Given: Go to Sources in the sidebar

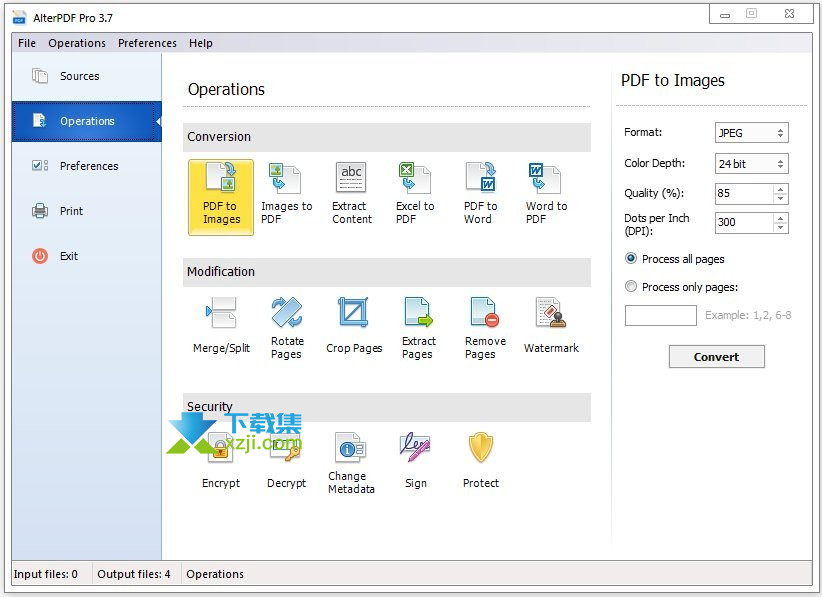Looking at the screenshot, I should click(86, 76).
